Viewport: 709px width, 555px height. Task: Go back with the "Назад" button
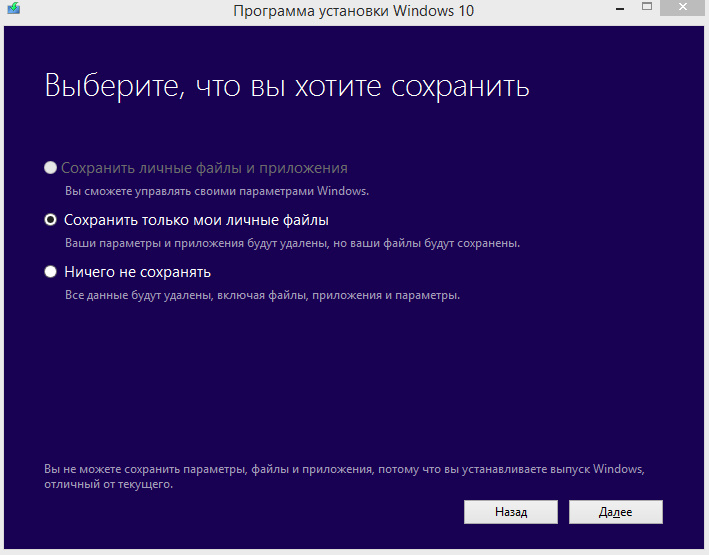(511, 512)
